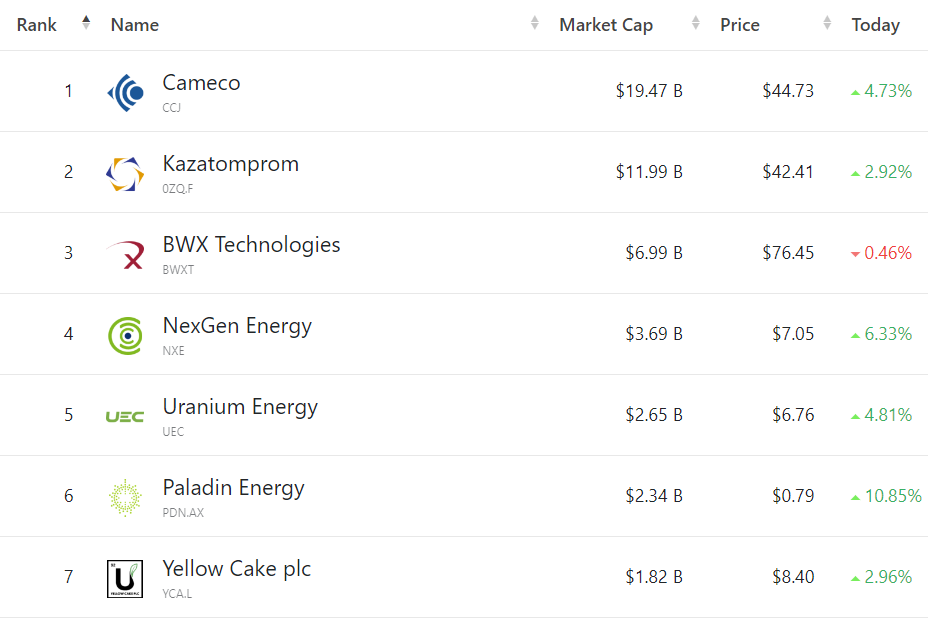Sort using arrows beside Price column

coord(827,24)
